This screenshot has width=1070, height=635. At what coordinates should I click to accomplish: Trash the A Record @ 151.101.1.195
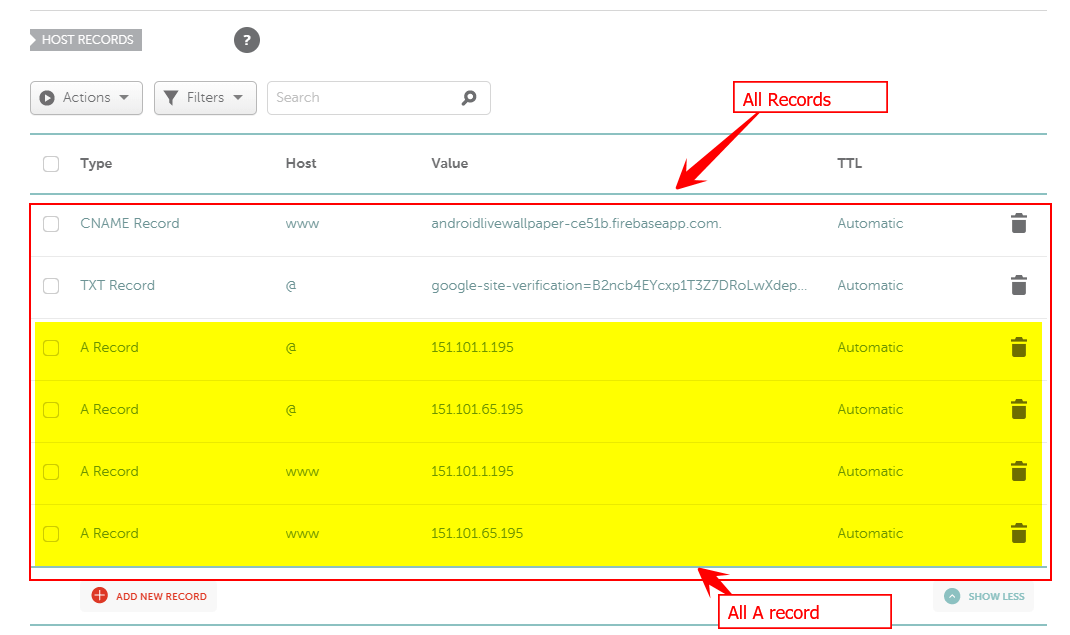(1019, 347)
